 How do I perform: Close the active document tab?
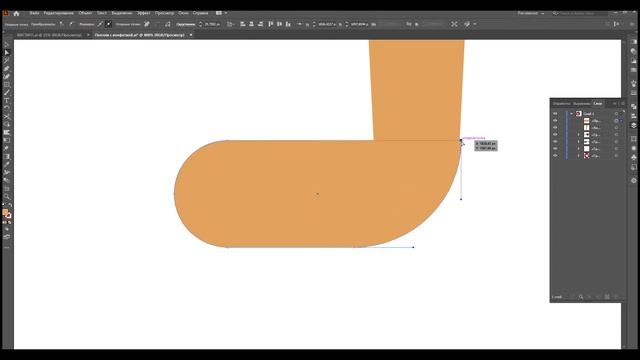191,35
